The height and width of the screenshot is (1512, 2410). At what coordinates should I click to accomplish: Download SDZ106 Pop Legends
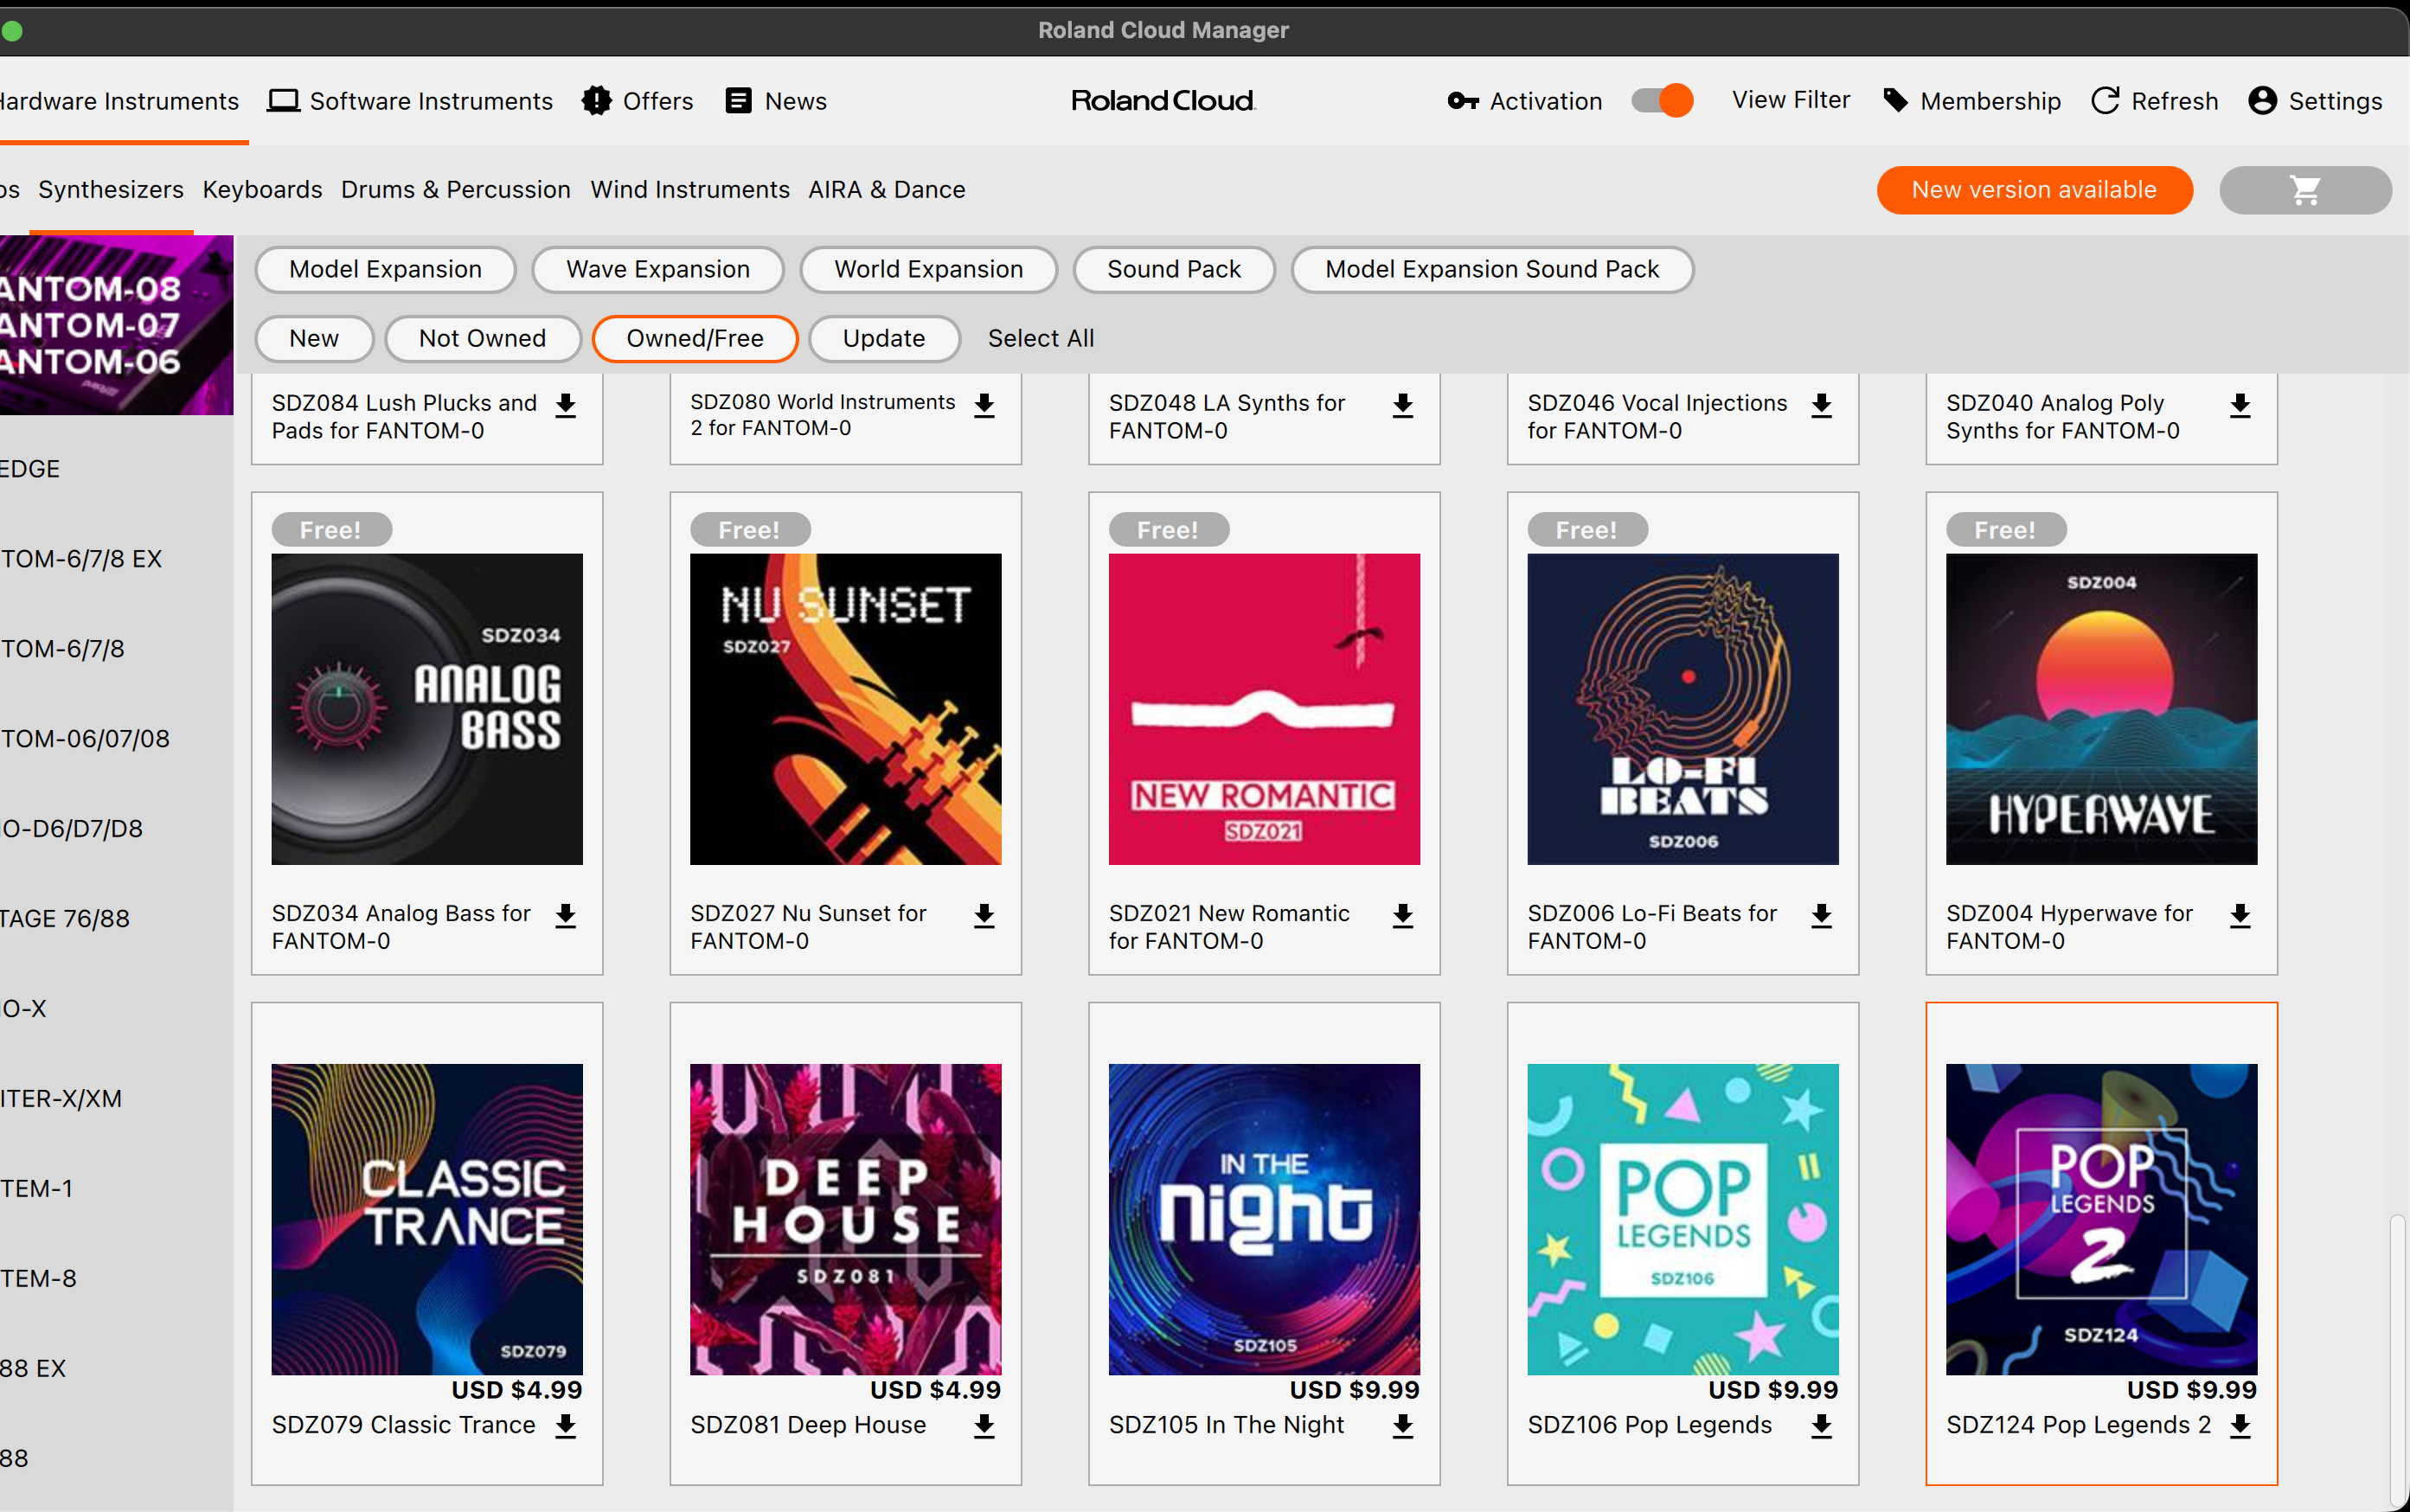(x=1822, y=1426)
